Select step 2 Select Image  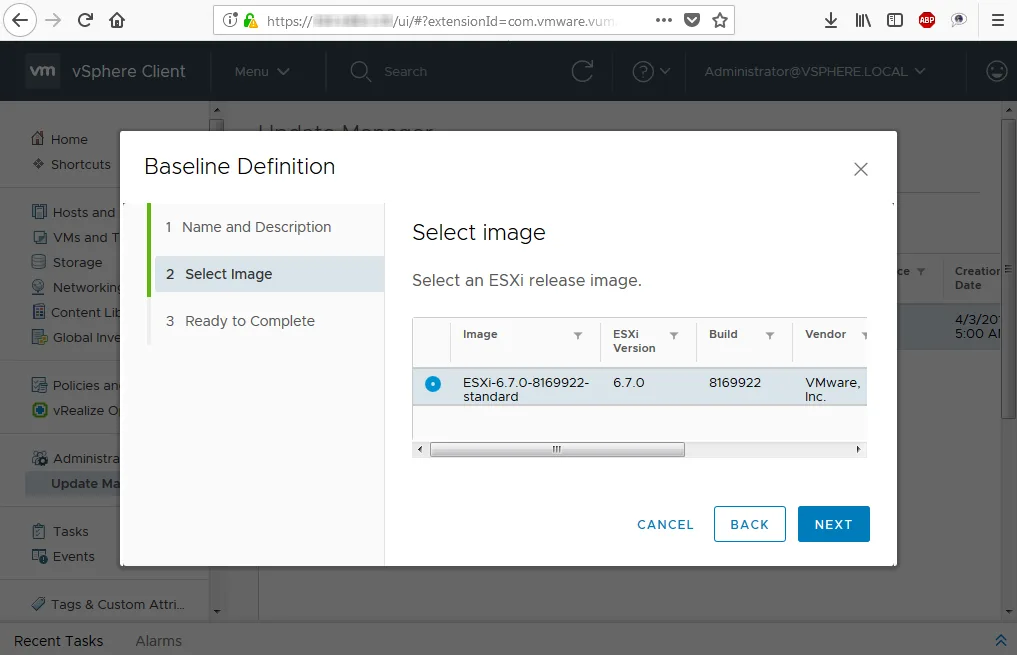pos(269,274)
